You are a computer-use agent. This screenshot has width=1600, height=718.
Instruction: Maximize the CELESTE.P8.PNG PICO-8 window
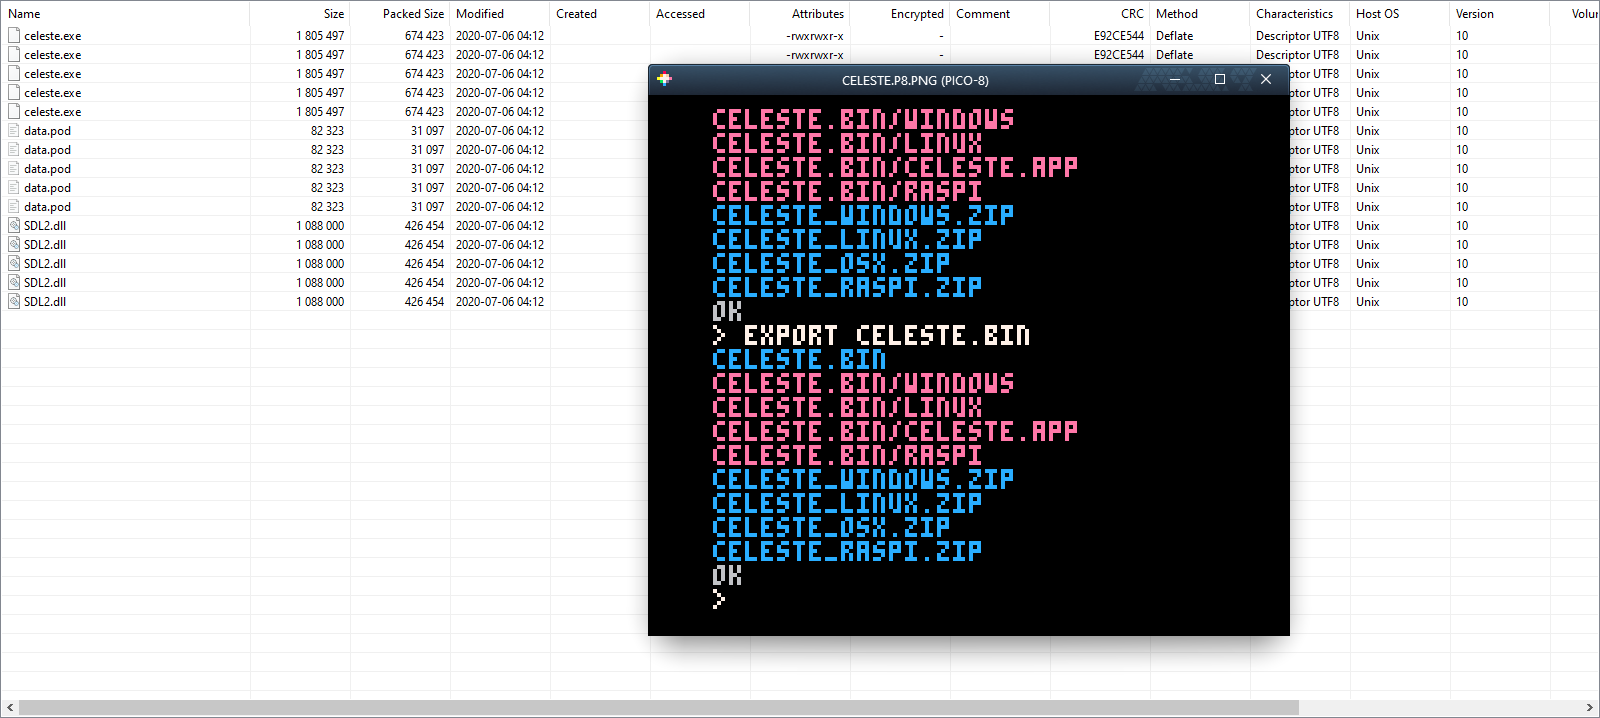tap(1220, 80)
